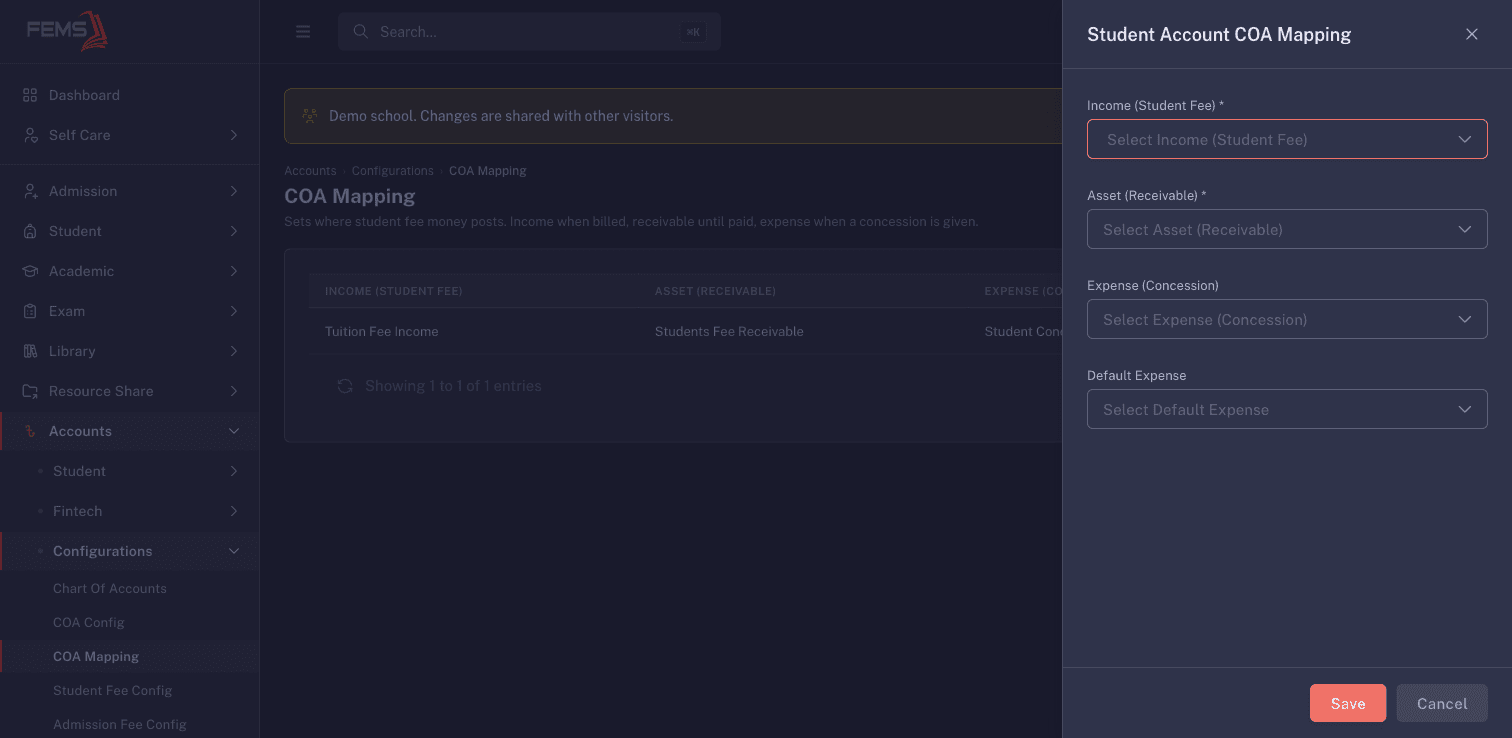Click the Academic graduation cap icon

(30, 271)
